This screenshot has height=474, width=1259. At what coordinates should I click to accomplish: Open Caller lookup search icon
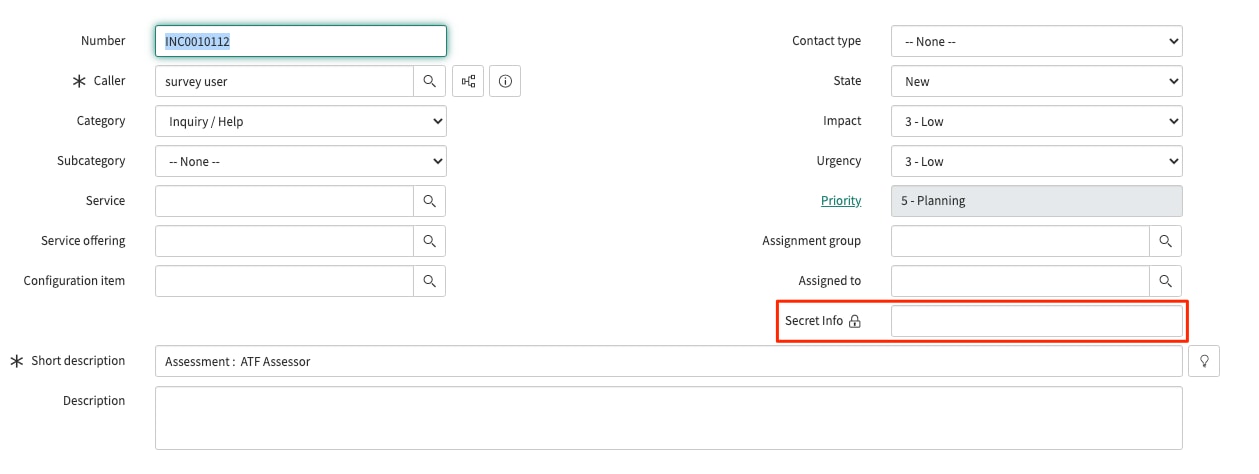point(430,81)
